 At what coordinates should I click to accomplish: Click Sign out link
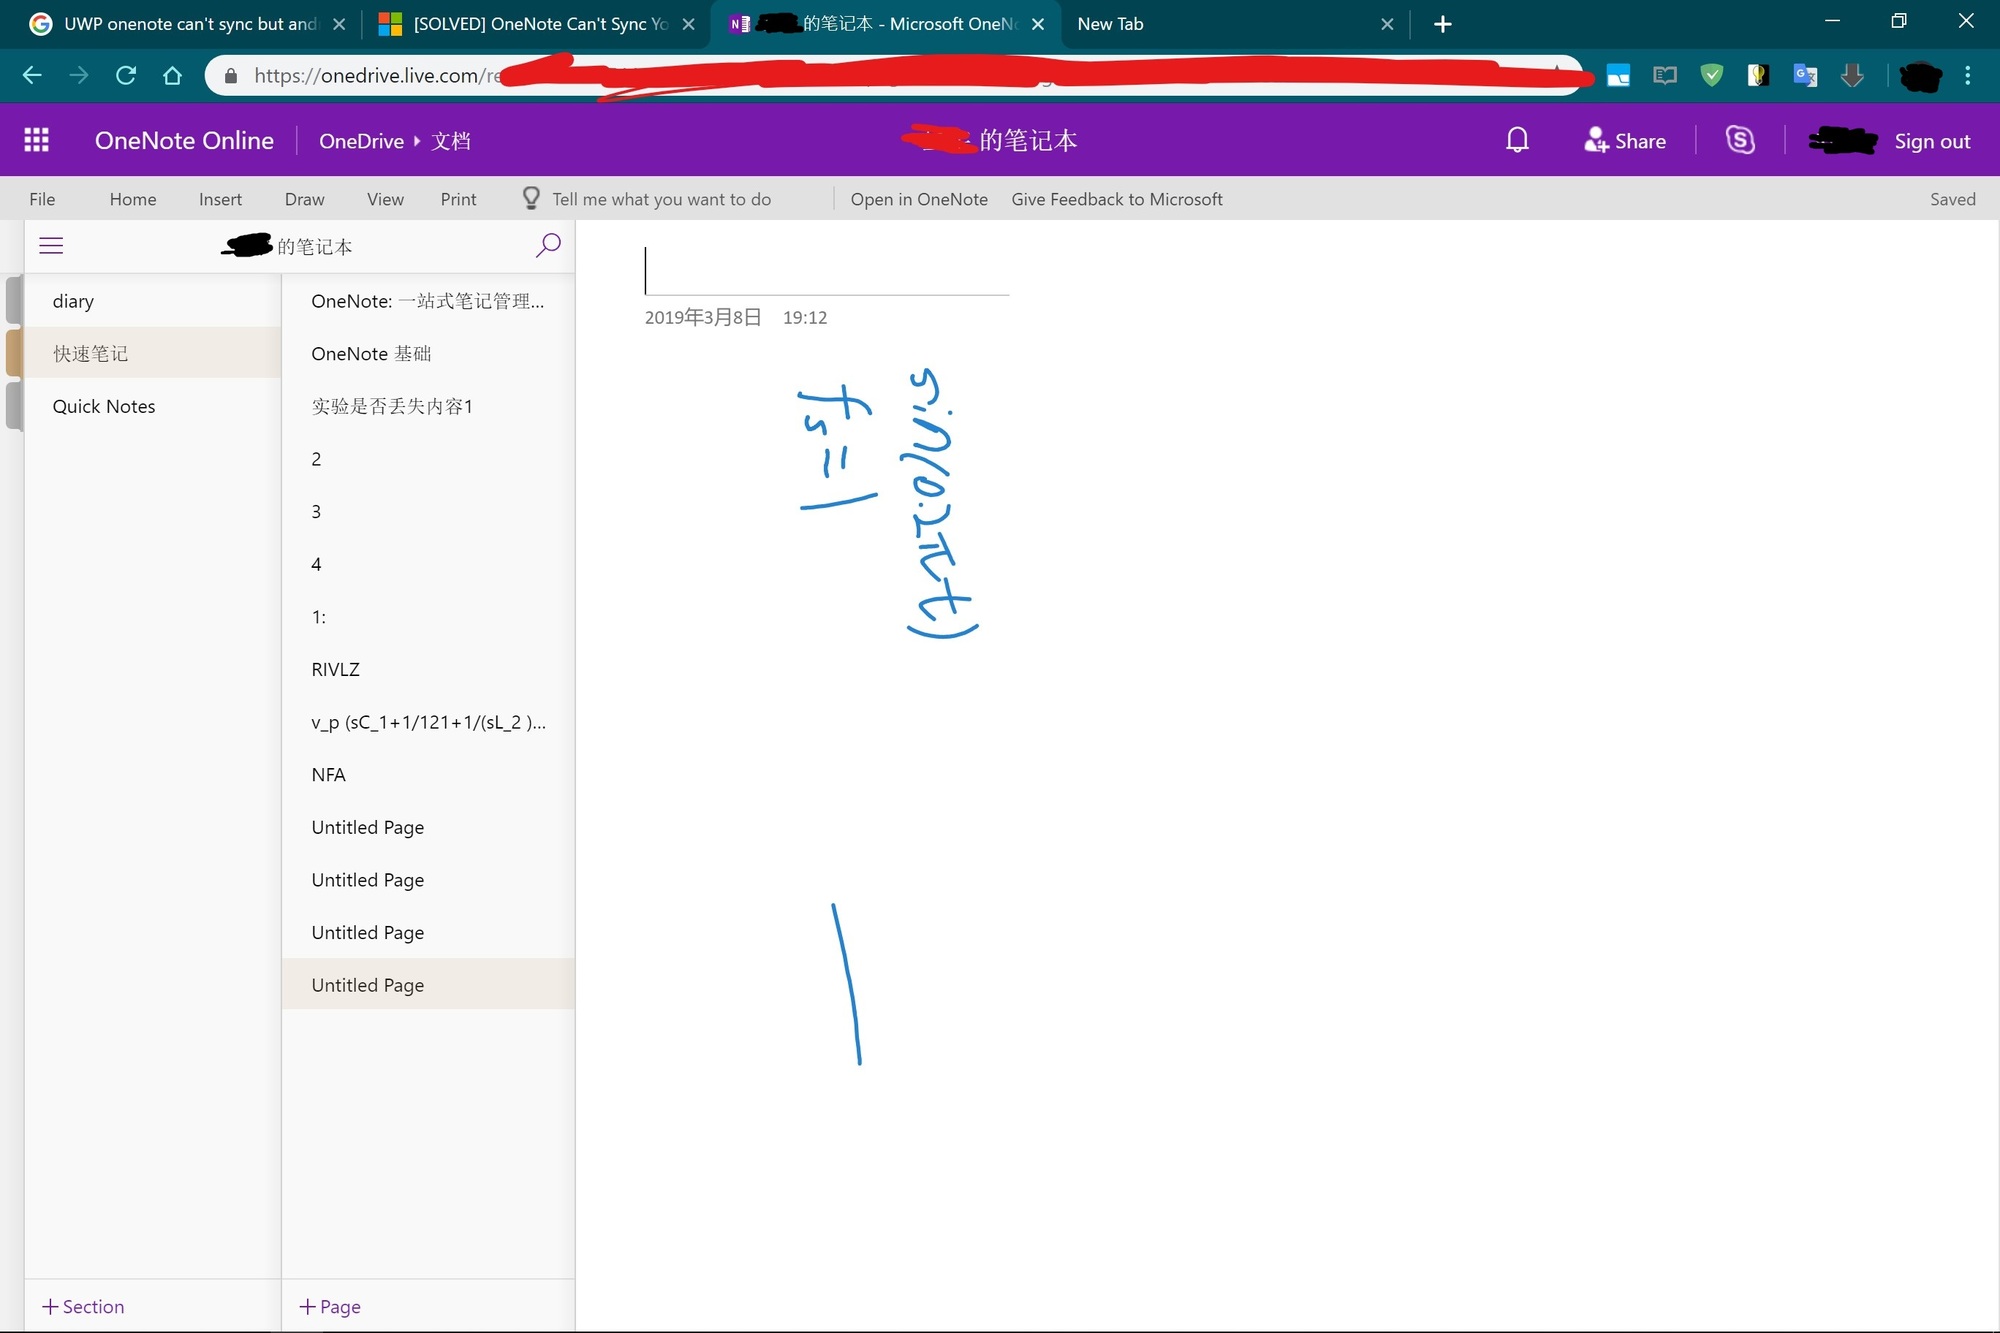(x=1931, y=141)
